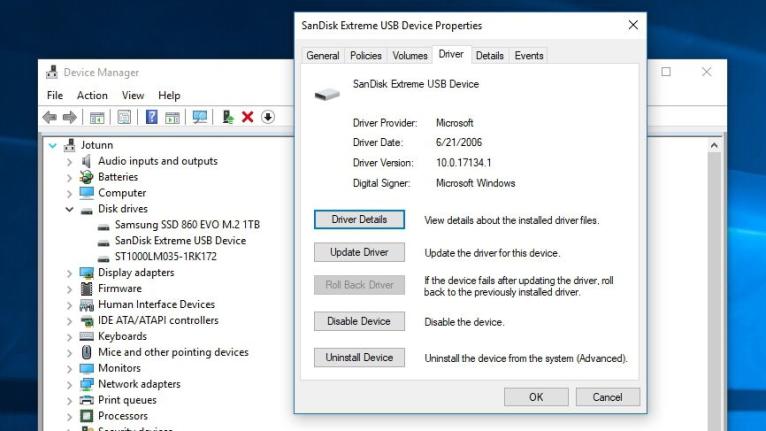766x431 pixels.
Task: Click the SanDisk drive icon in Properties dialog
Action: [327, 94]
